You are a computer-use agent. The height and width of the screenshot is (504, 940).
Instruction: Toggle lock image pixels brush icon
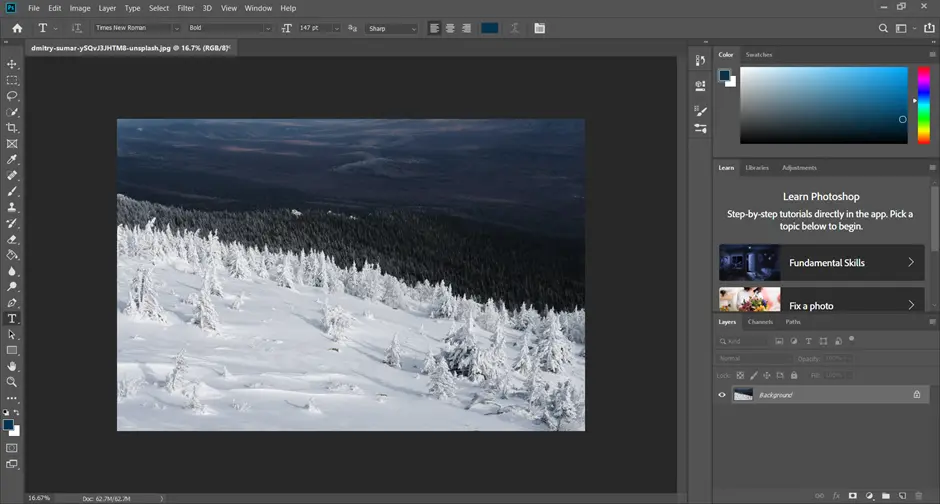pos(754,376)
